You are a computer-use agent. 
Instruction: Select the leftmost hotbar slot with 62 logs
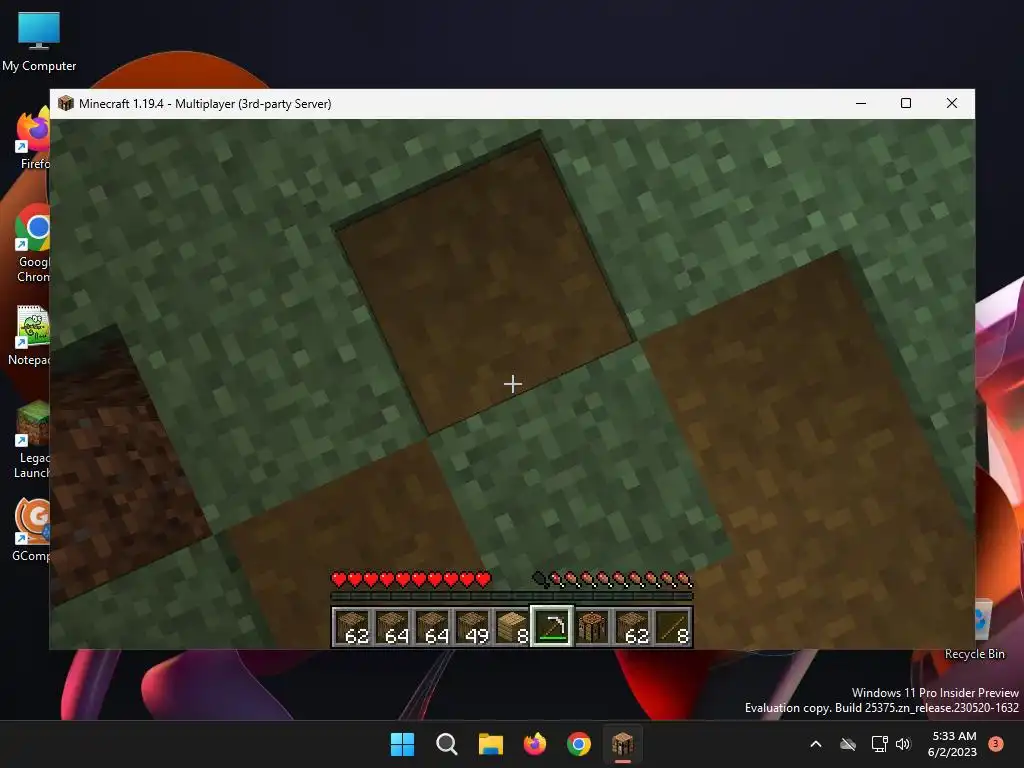click(353, 626)
